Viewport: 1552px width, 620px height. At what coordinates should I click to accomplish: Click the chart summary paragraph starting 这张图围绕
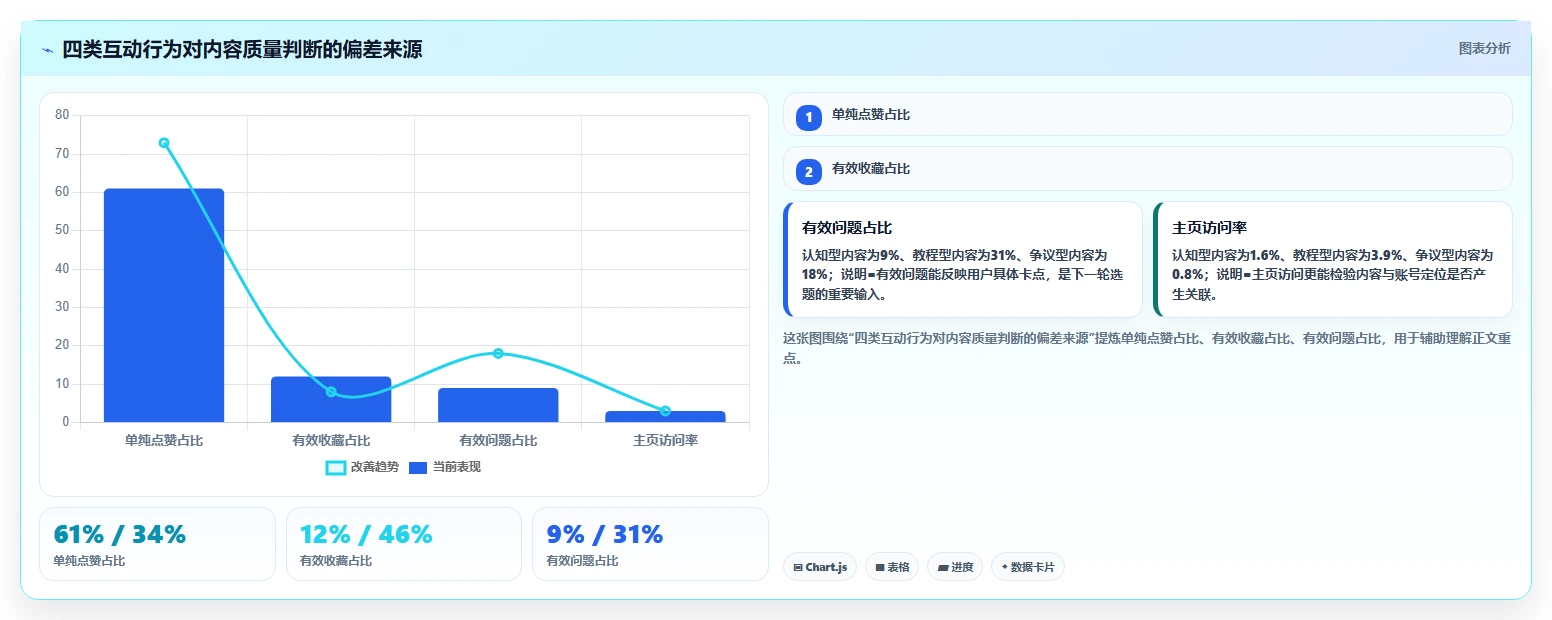(x=1147, y=349)
